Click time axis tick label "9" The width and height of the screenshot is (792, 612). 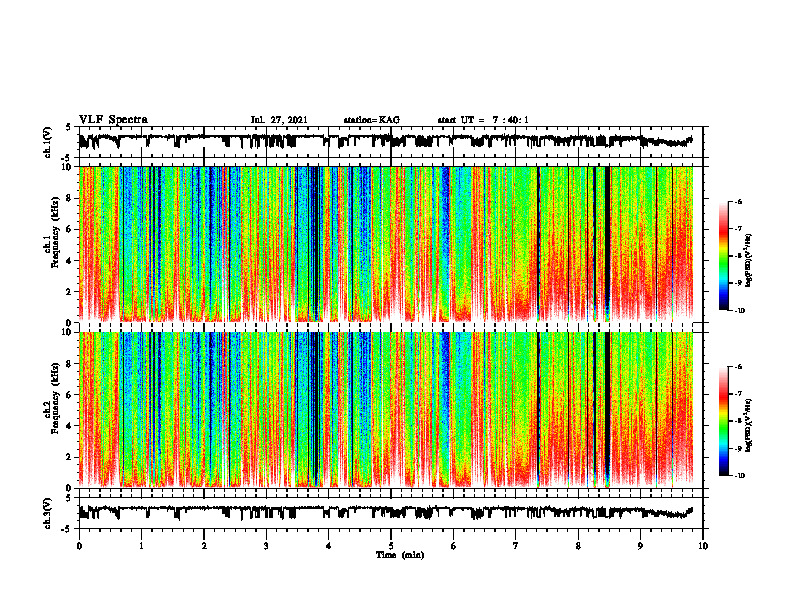click(x=640, y=546)
